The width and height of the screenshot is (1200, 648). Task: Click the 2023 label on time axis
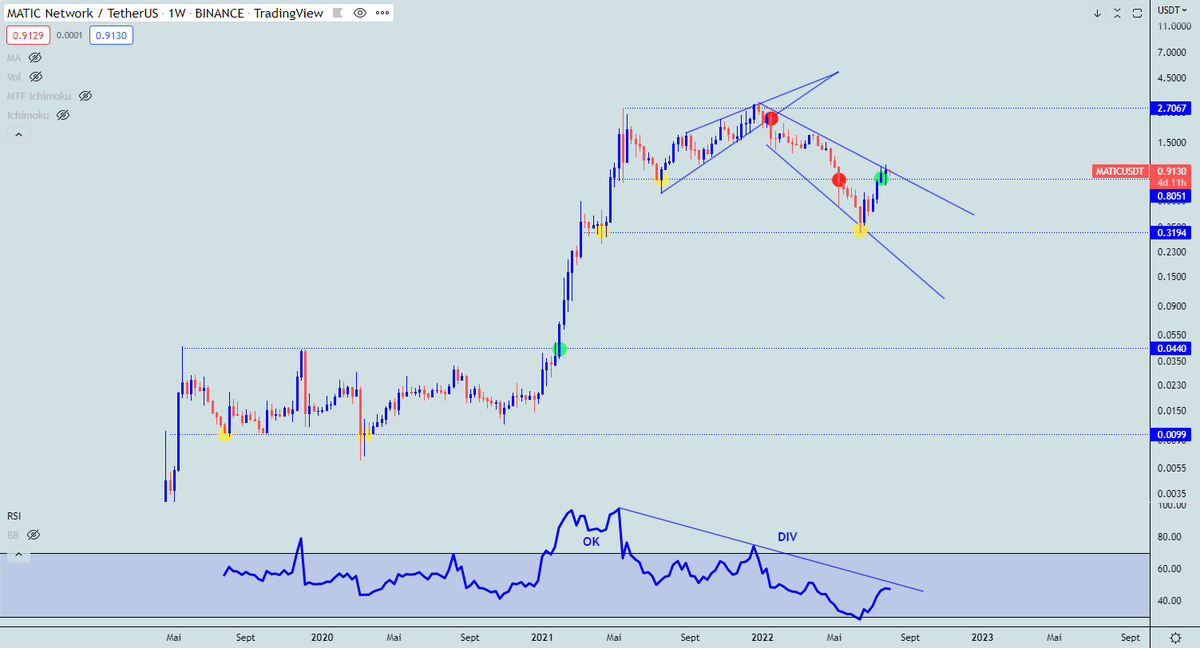point(983,636)
